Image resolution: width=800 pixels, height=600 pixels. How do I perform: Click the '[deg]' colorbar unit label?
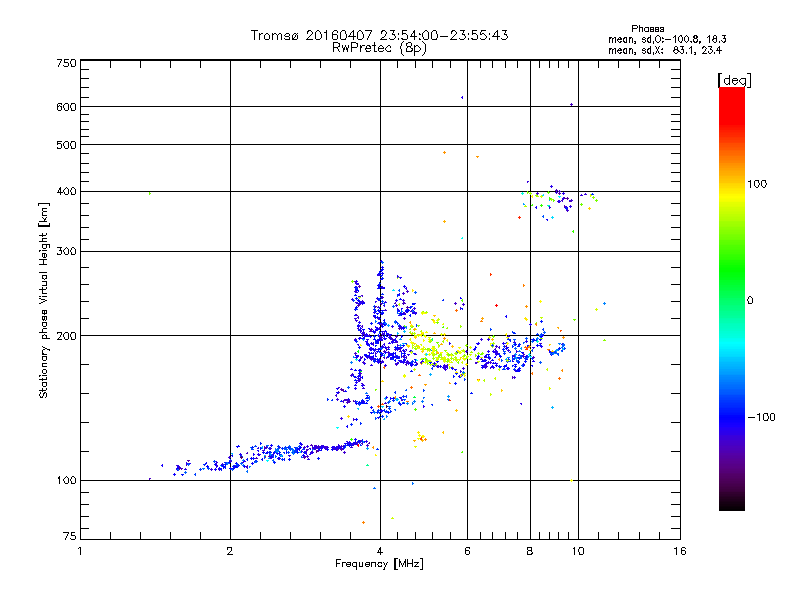coord(734,80)
